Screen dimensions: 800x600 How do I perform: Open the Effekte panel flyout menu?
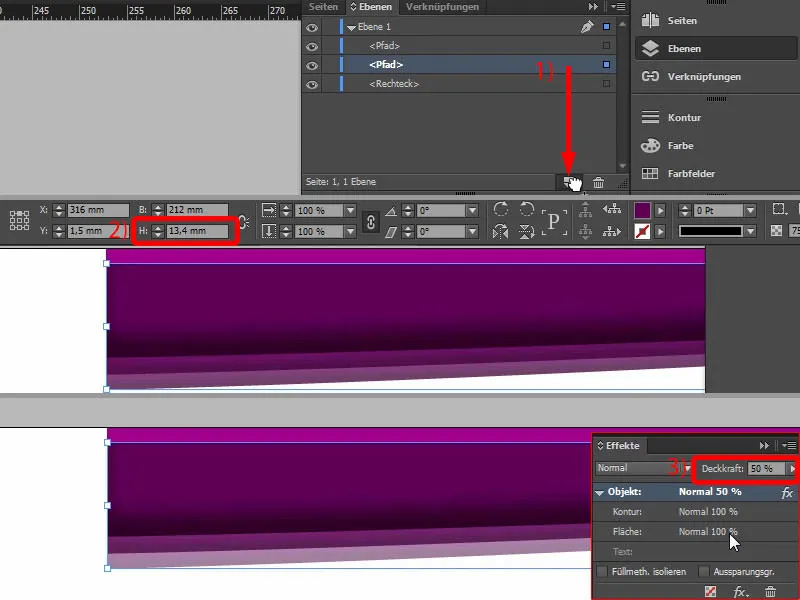coord(789,445)
